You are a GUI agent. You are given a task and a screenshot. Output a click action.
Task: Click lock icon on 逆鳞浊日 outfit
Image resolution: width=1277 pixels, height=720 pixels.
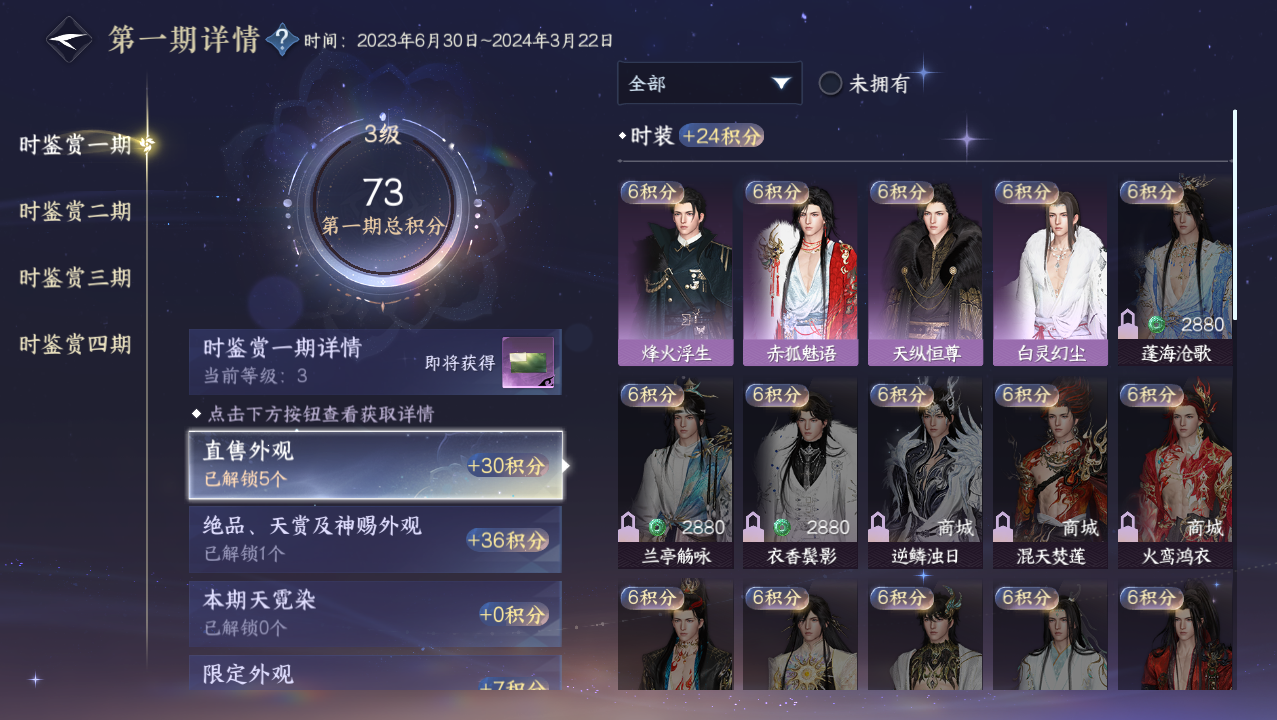click(x=879, y=526)
